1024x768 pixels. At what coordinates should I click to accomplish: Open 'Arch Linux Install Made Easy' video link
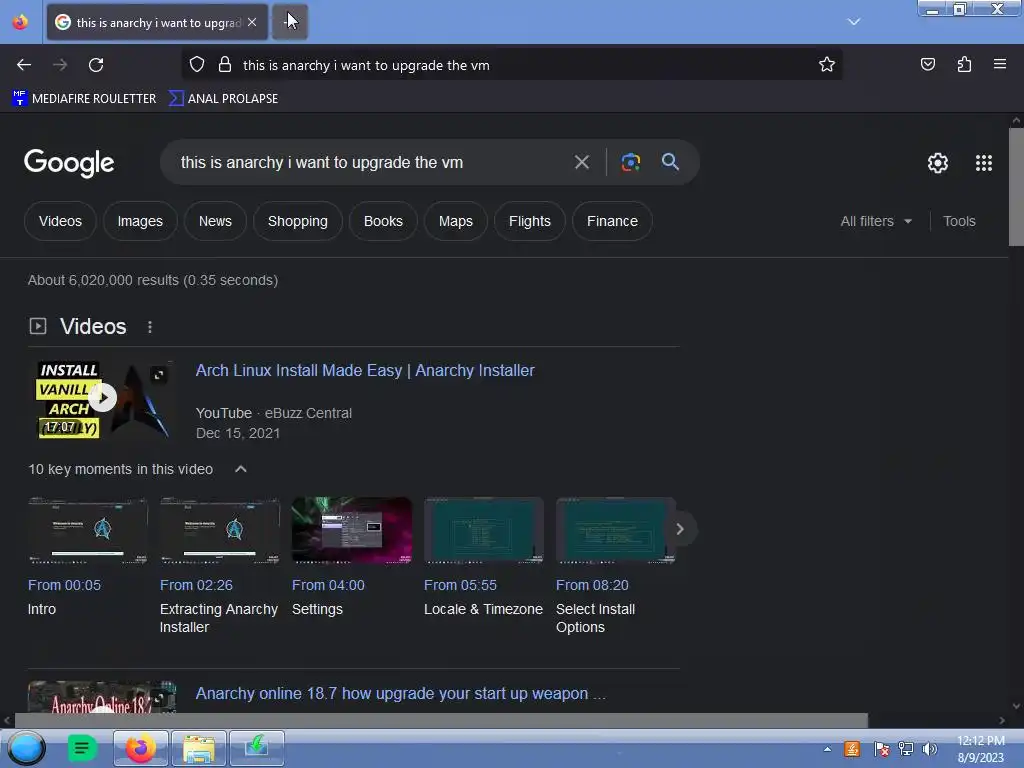pyautogui.click(x=365, y=370)
